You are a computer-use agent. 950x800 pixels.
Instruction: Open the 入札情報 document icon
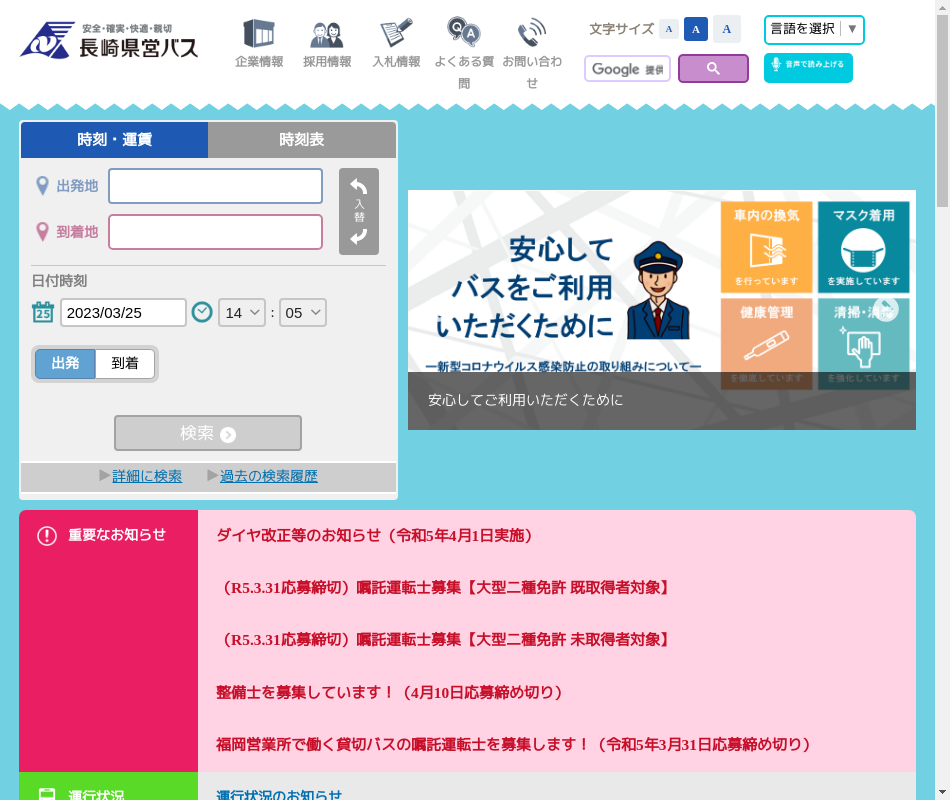click(396, 34)
